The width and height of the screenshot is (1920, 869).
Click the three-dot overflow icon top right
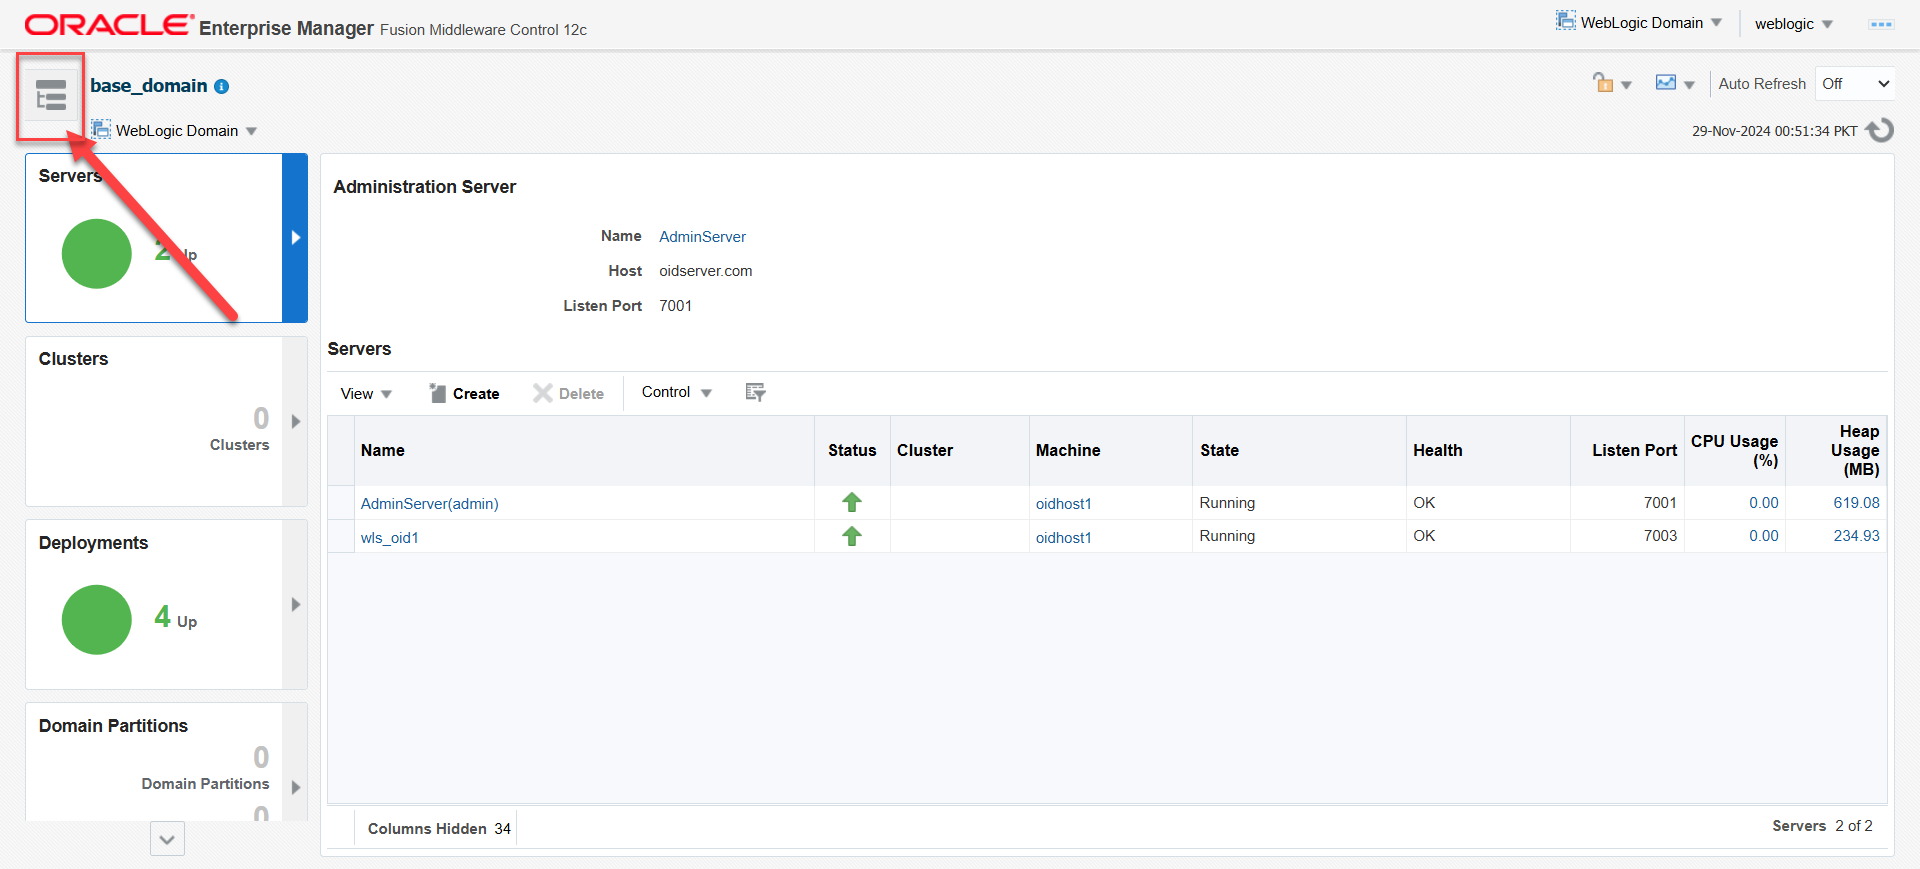tap(1880, 24)
